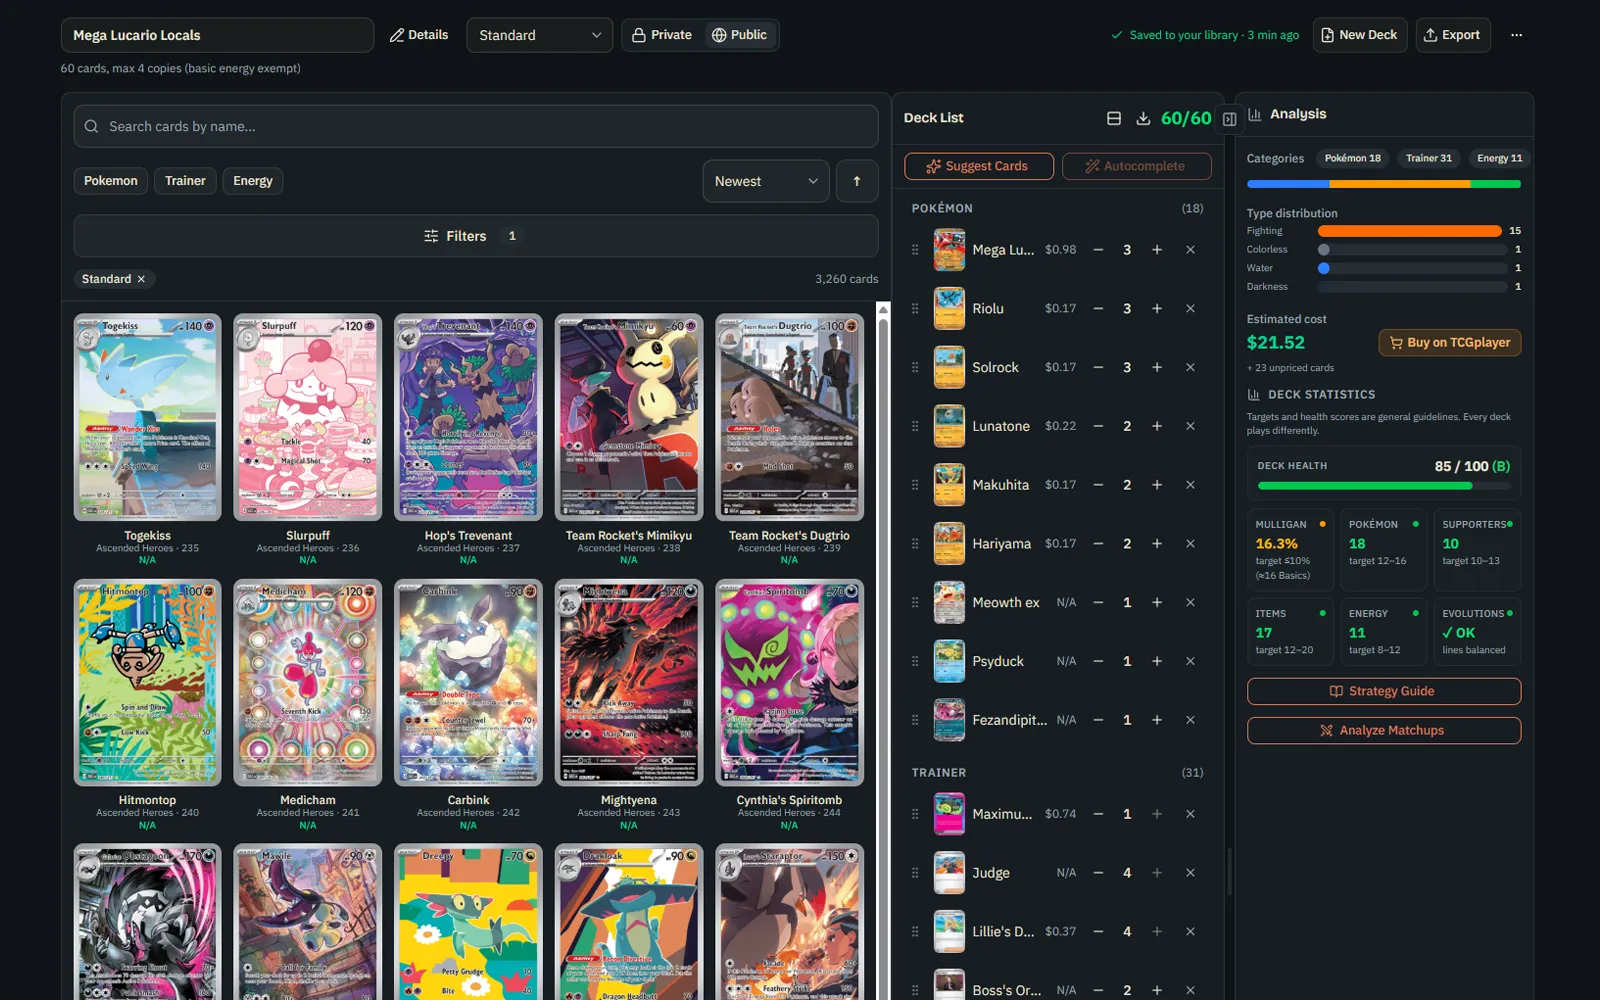The image size is (1600, 1000).
Task: Select Cynthia's Spiritomb card thumbnail
Action: click(x=789, y=683)
